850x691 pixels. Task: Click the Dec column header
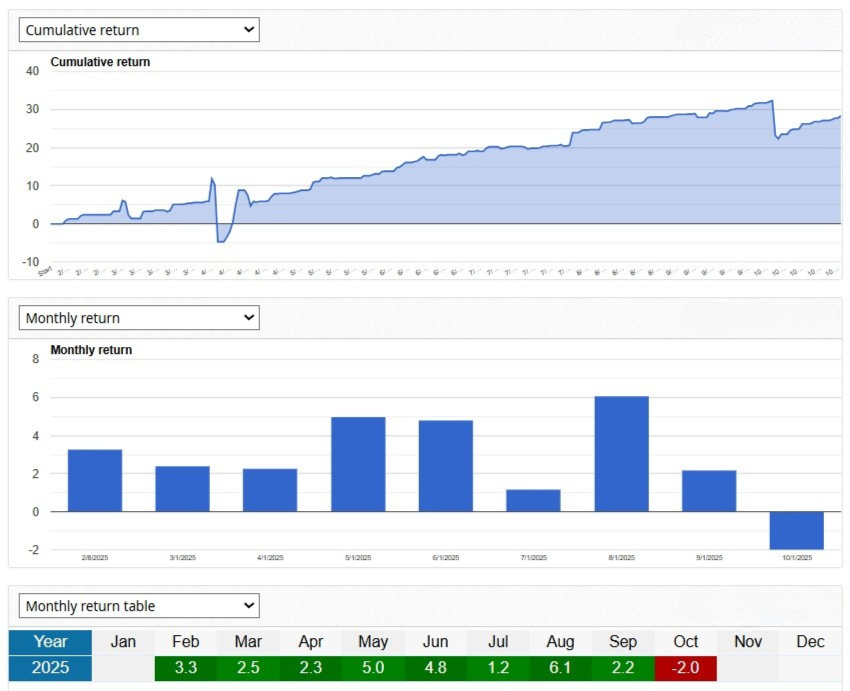810,642
